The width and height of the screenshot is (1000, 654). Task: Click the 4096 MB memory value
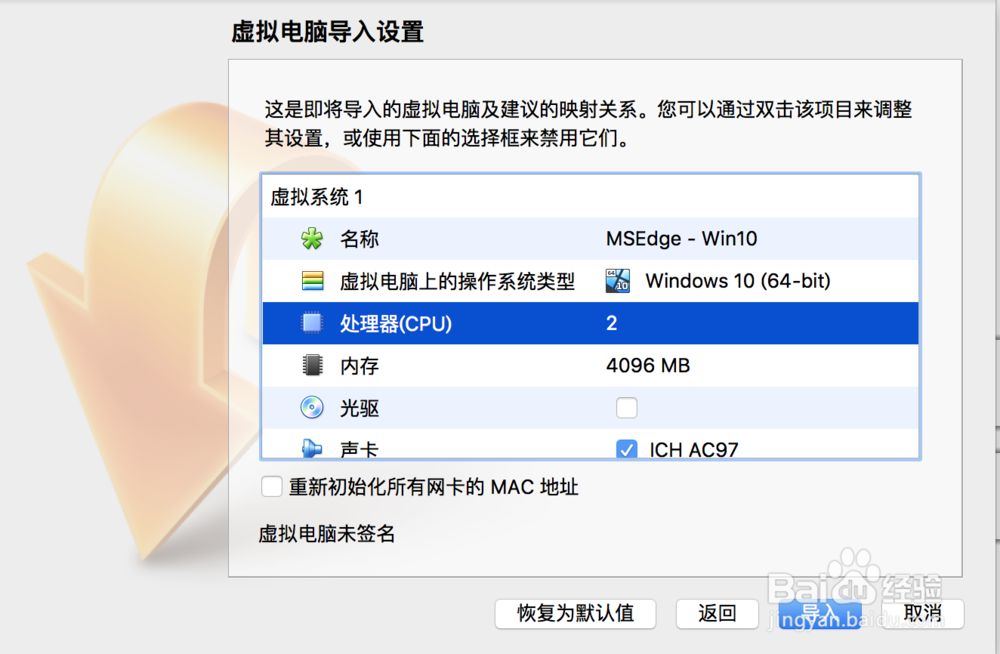pos(648,365)
